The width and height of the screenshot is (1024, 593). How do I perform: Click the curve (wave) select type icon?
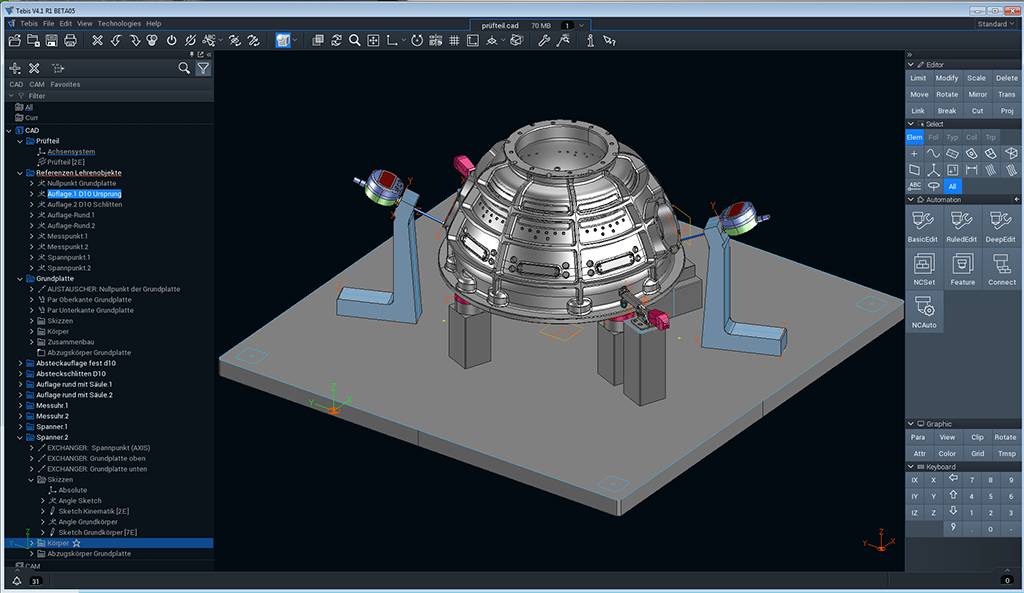point(933,153)
